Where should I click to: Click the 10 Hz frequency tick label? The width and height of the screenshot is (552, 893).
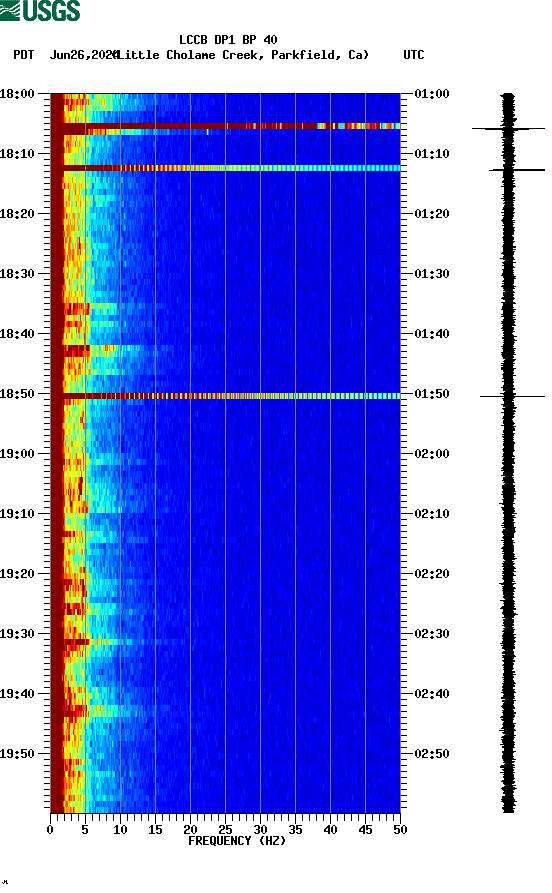120,830
